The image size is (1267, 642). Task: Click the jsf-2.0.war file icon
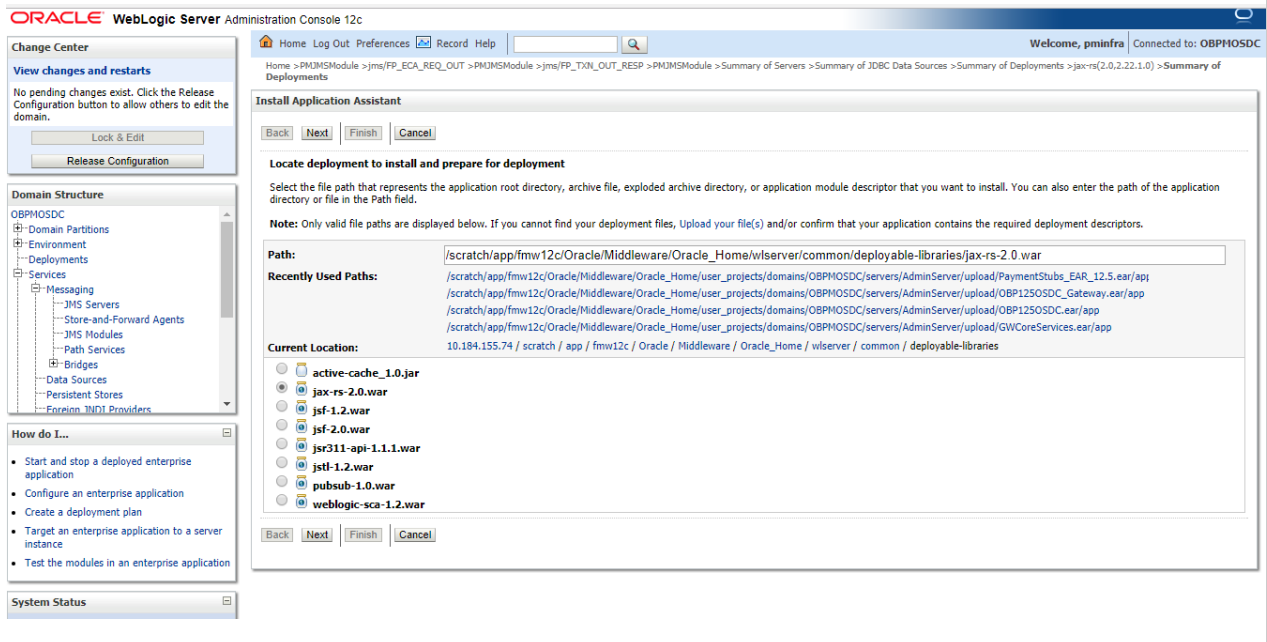click(302, 427)
